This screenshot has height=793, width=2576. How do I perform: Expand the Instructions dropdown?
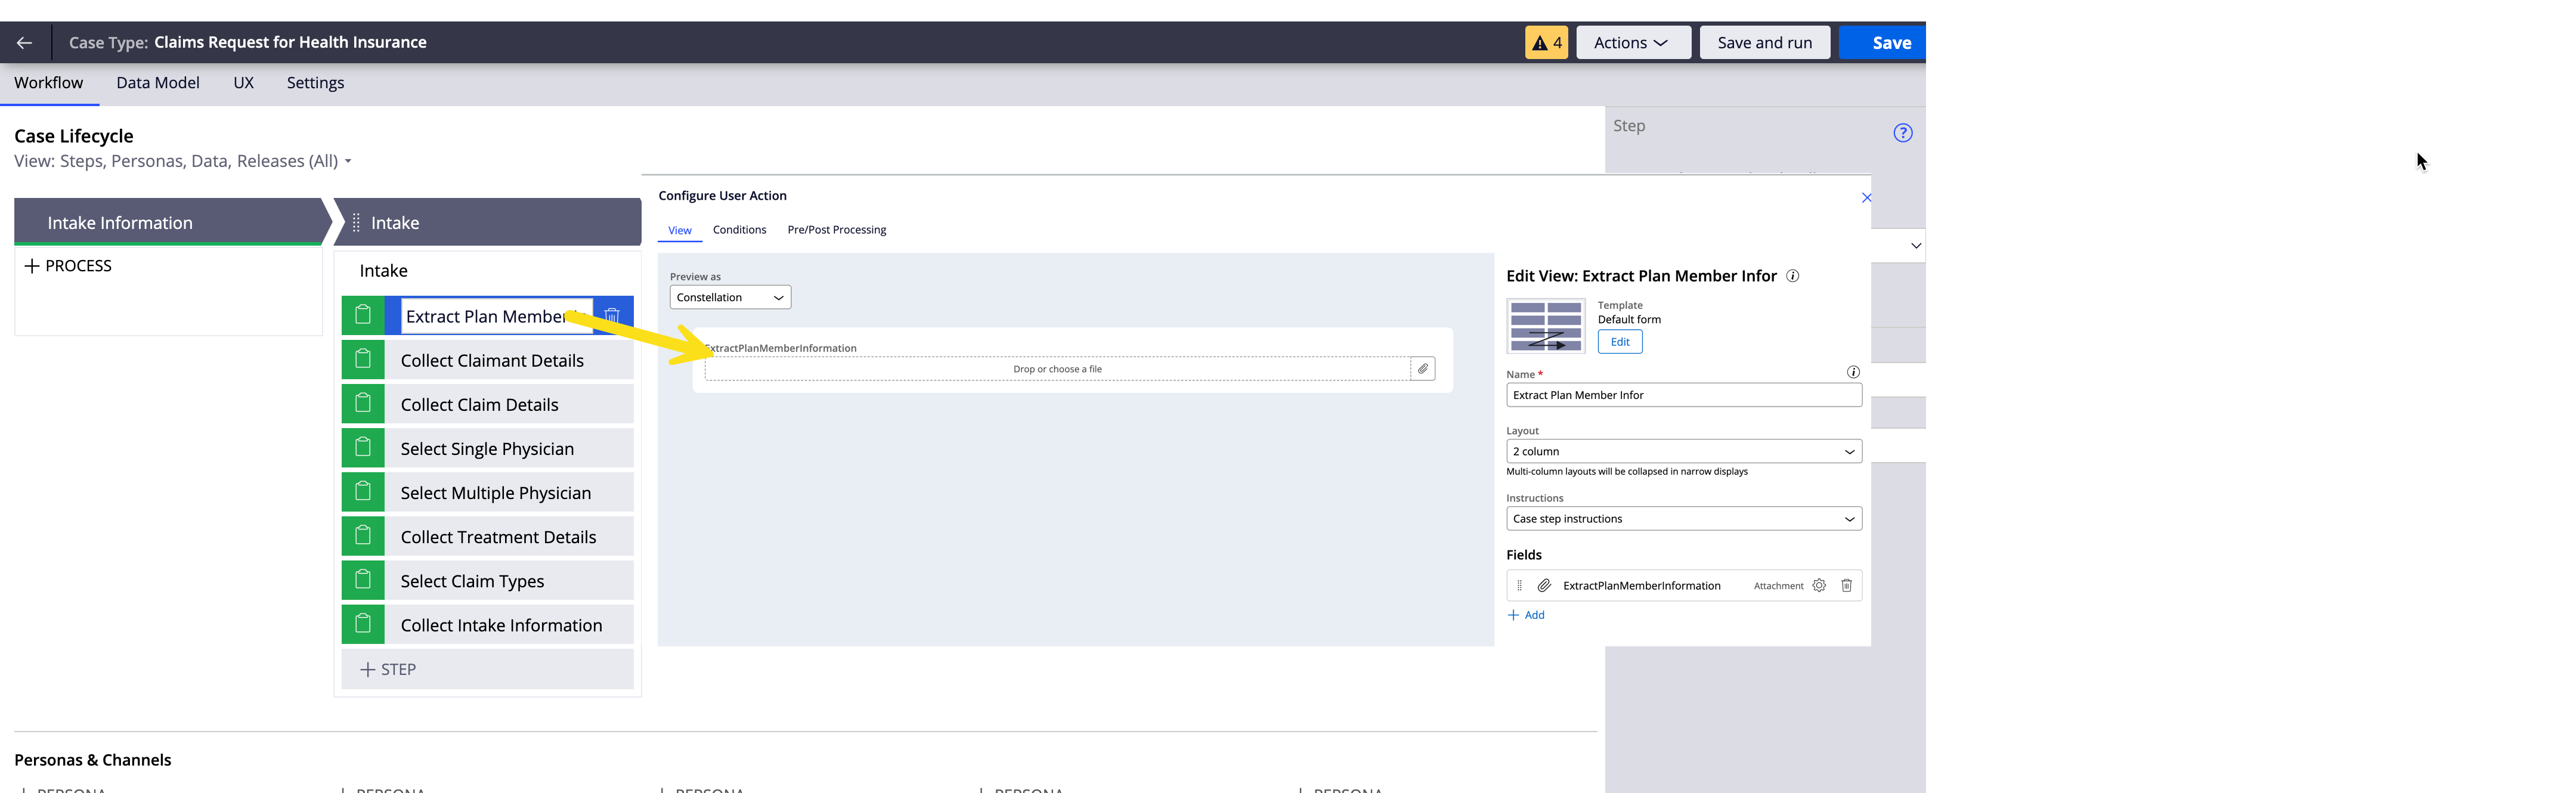[1683, 519]
